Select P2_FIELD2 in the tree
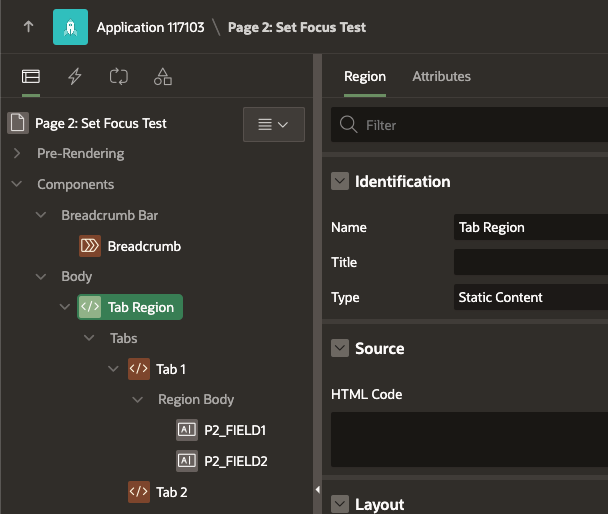The image size is (608, 514). pos(235,461)
